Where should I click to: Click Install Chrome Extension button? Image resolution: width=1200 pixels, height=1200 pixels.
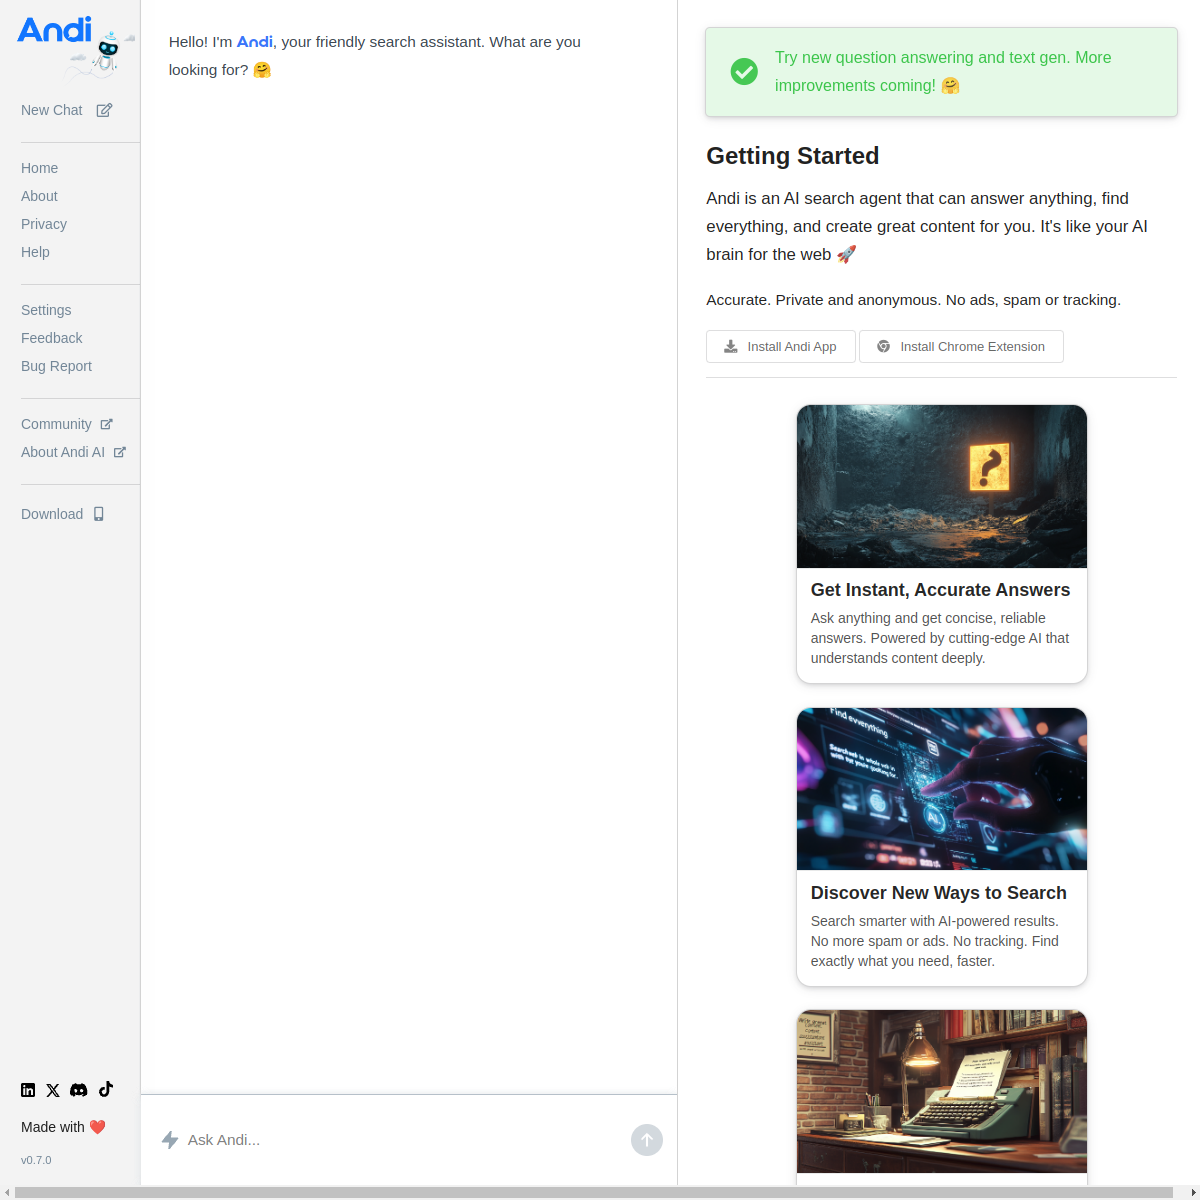[961, 346]
